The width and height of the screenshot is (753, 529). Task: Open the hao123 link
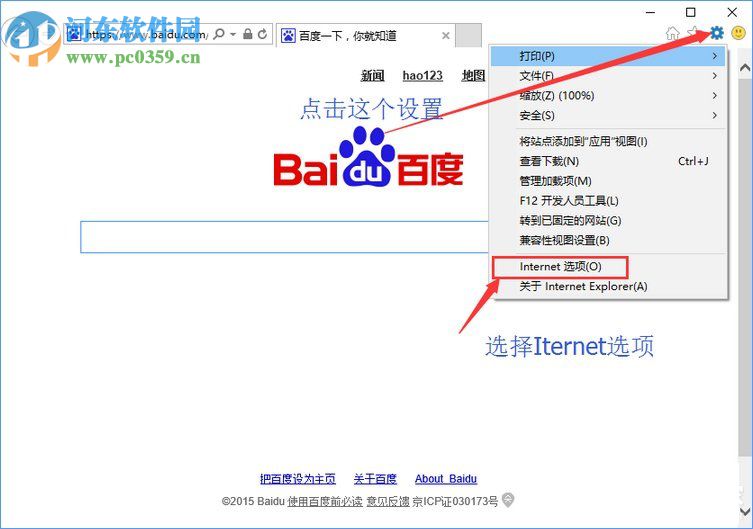point(423,75)
